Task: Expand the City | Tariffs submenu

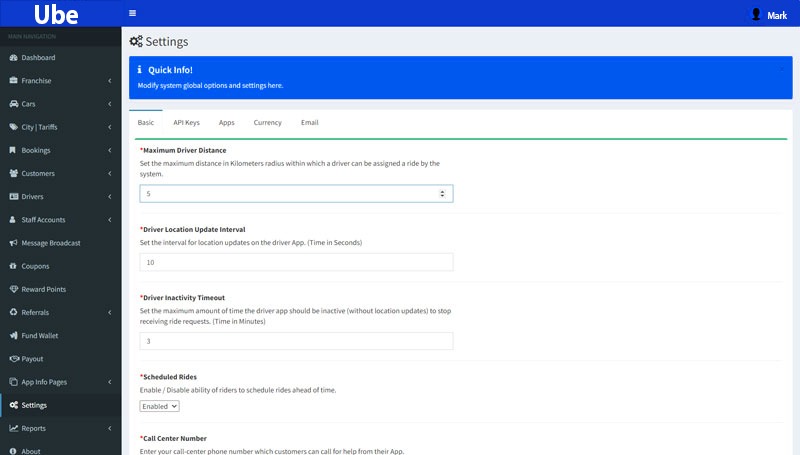Action: point(109,127)
